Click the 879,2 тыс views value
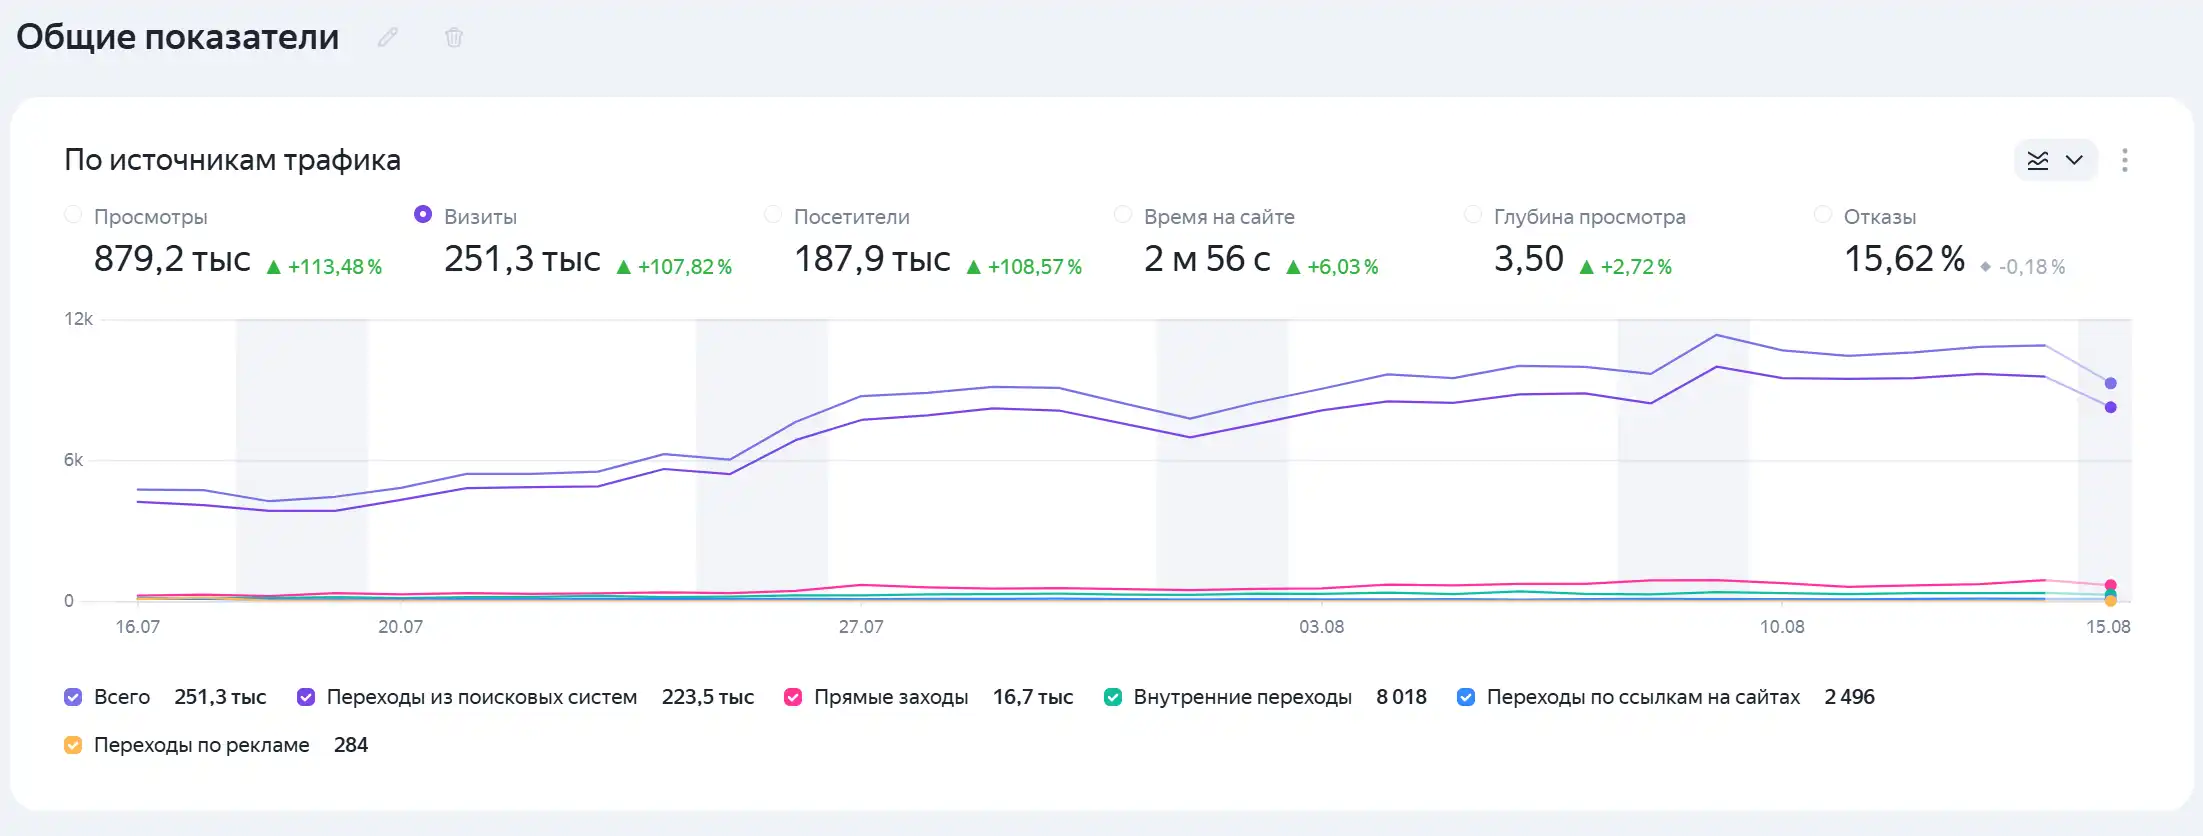Viewport: 2203px width, 836px height. click(172, 259)
